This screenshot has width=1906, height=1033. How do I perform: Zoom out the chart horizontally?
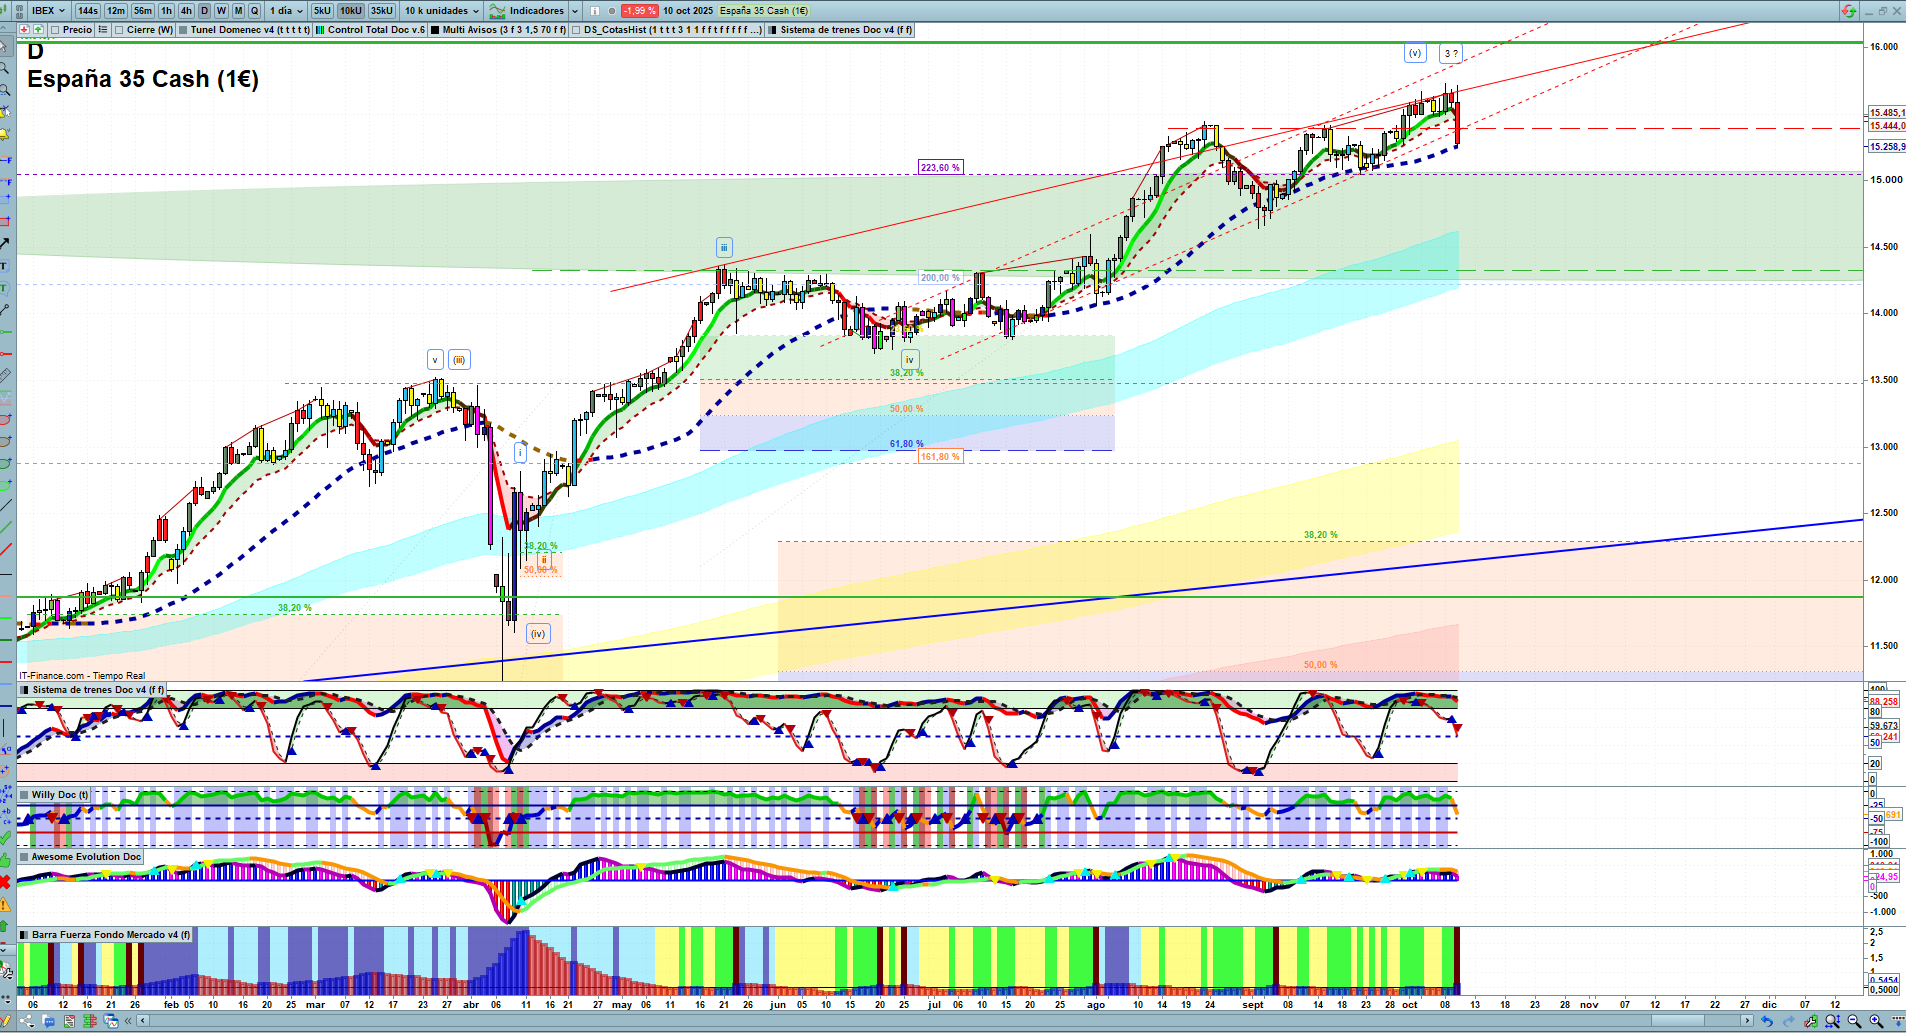coord(1854,1021)
